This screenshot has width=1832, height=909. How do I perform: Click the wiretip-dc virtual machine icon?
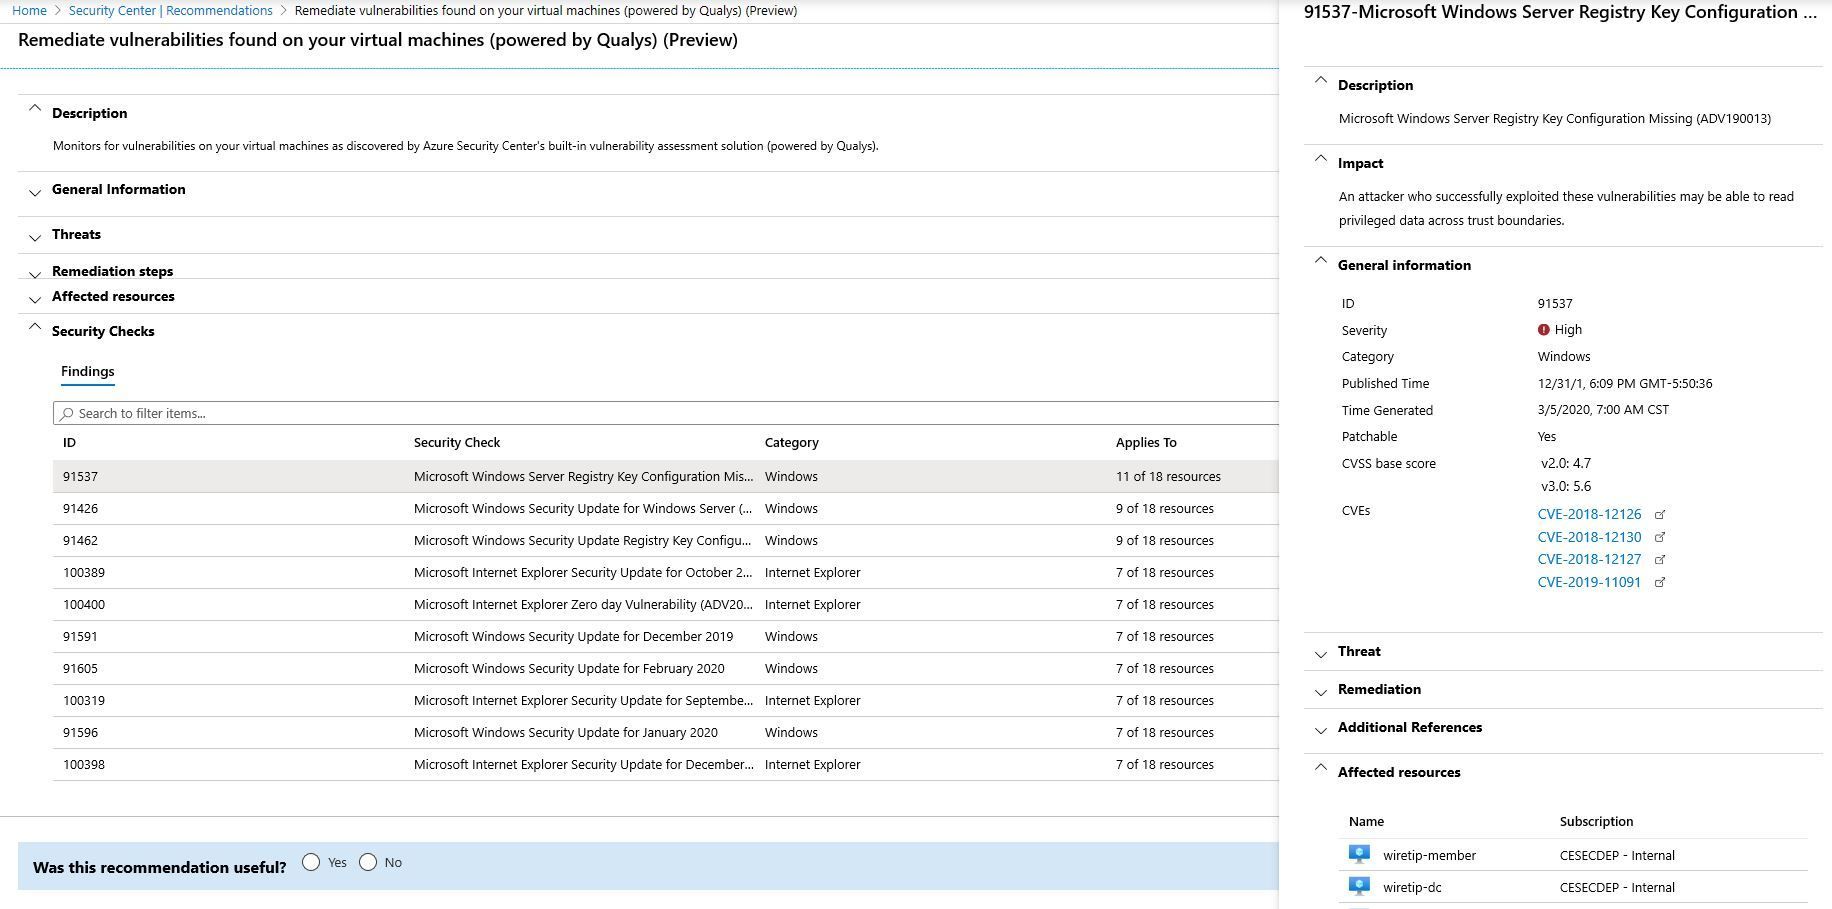[1359, 886]
